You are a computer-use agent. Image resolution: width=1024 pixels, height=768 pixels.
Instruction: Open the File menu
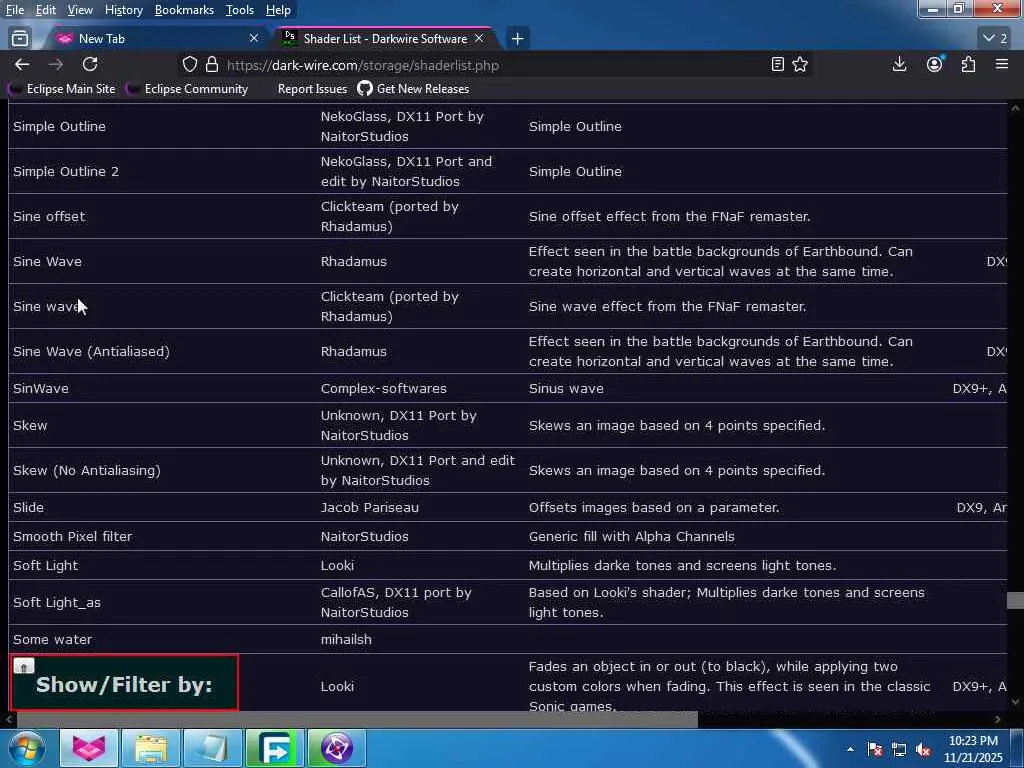click(x=14, y=10)
